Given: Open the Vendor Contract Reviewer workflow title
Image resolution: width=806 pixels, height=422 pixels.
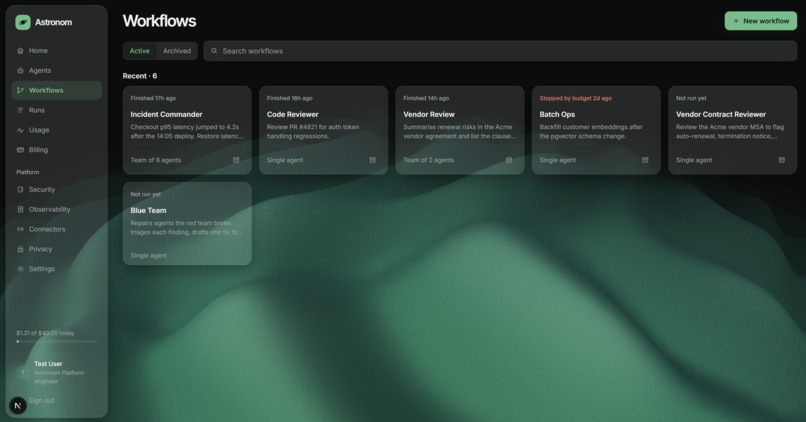Looking at the screenshot, I should point(721,114).
